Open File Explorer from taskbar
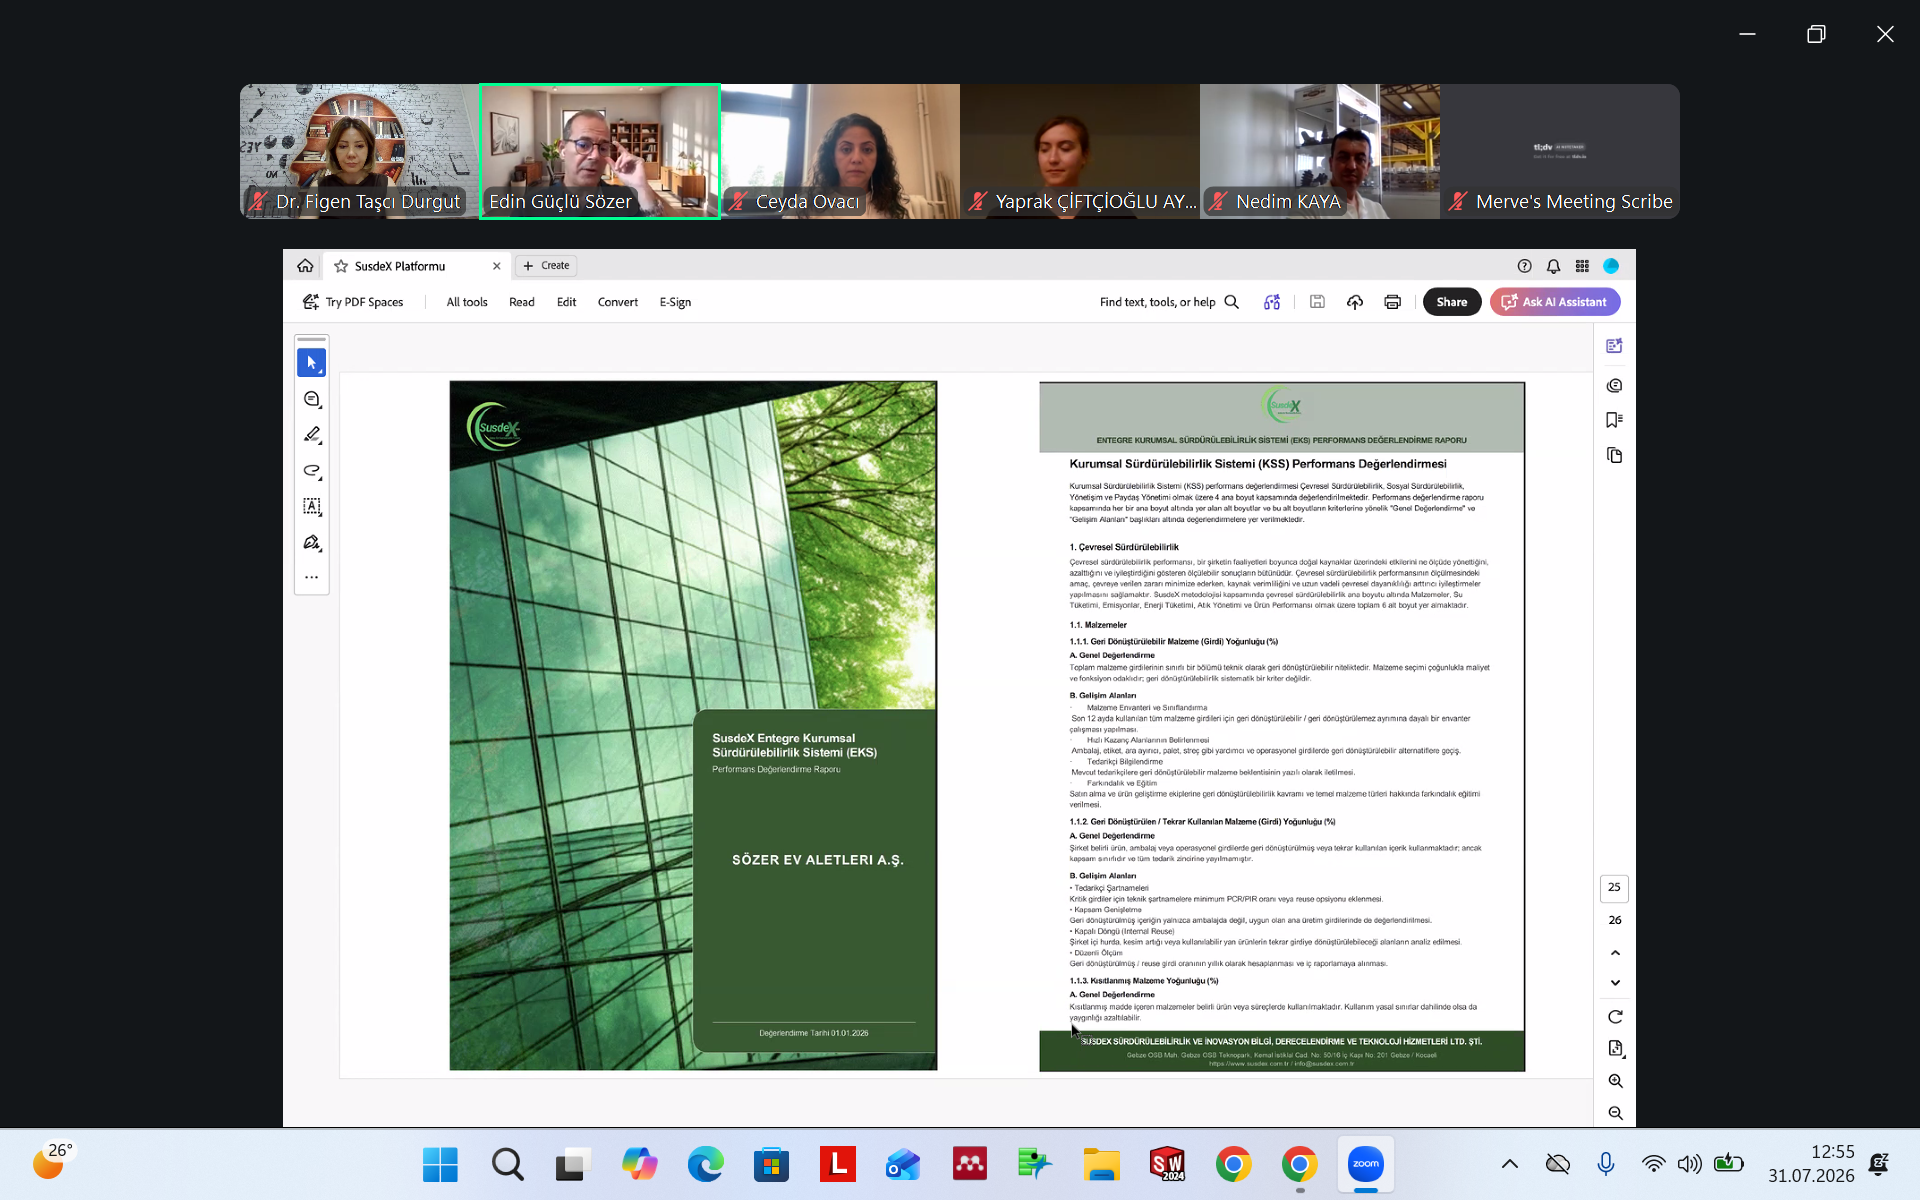Image resolution: width=1920 pixels, height=1200 pixels. (x=1101, y=1164)
